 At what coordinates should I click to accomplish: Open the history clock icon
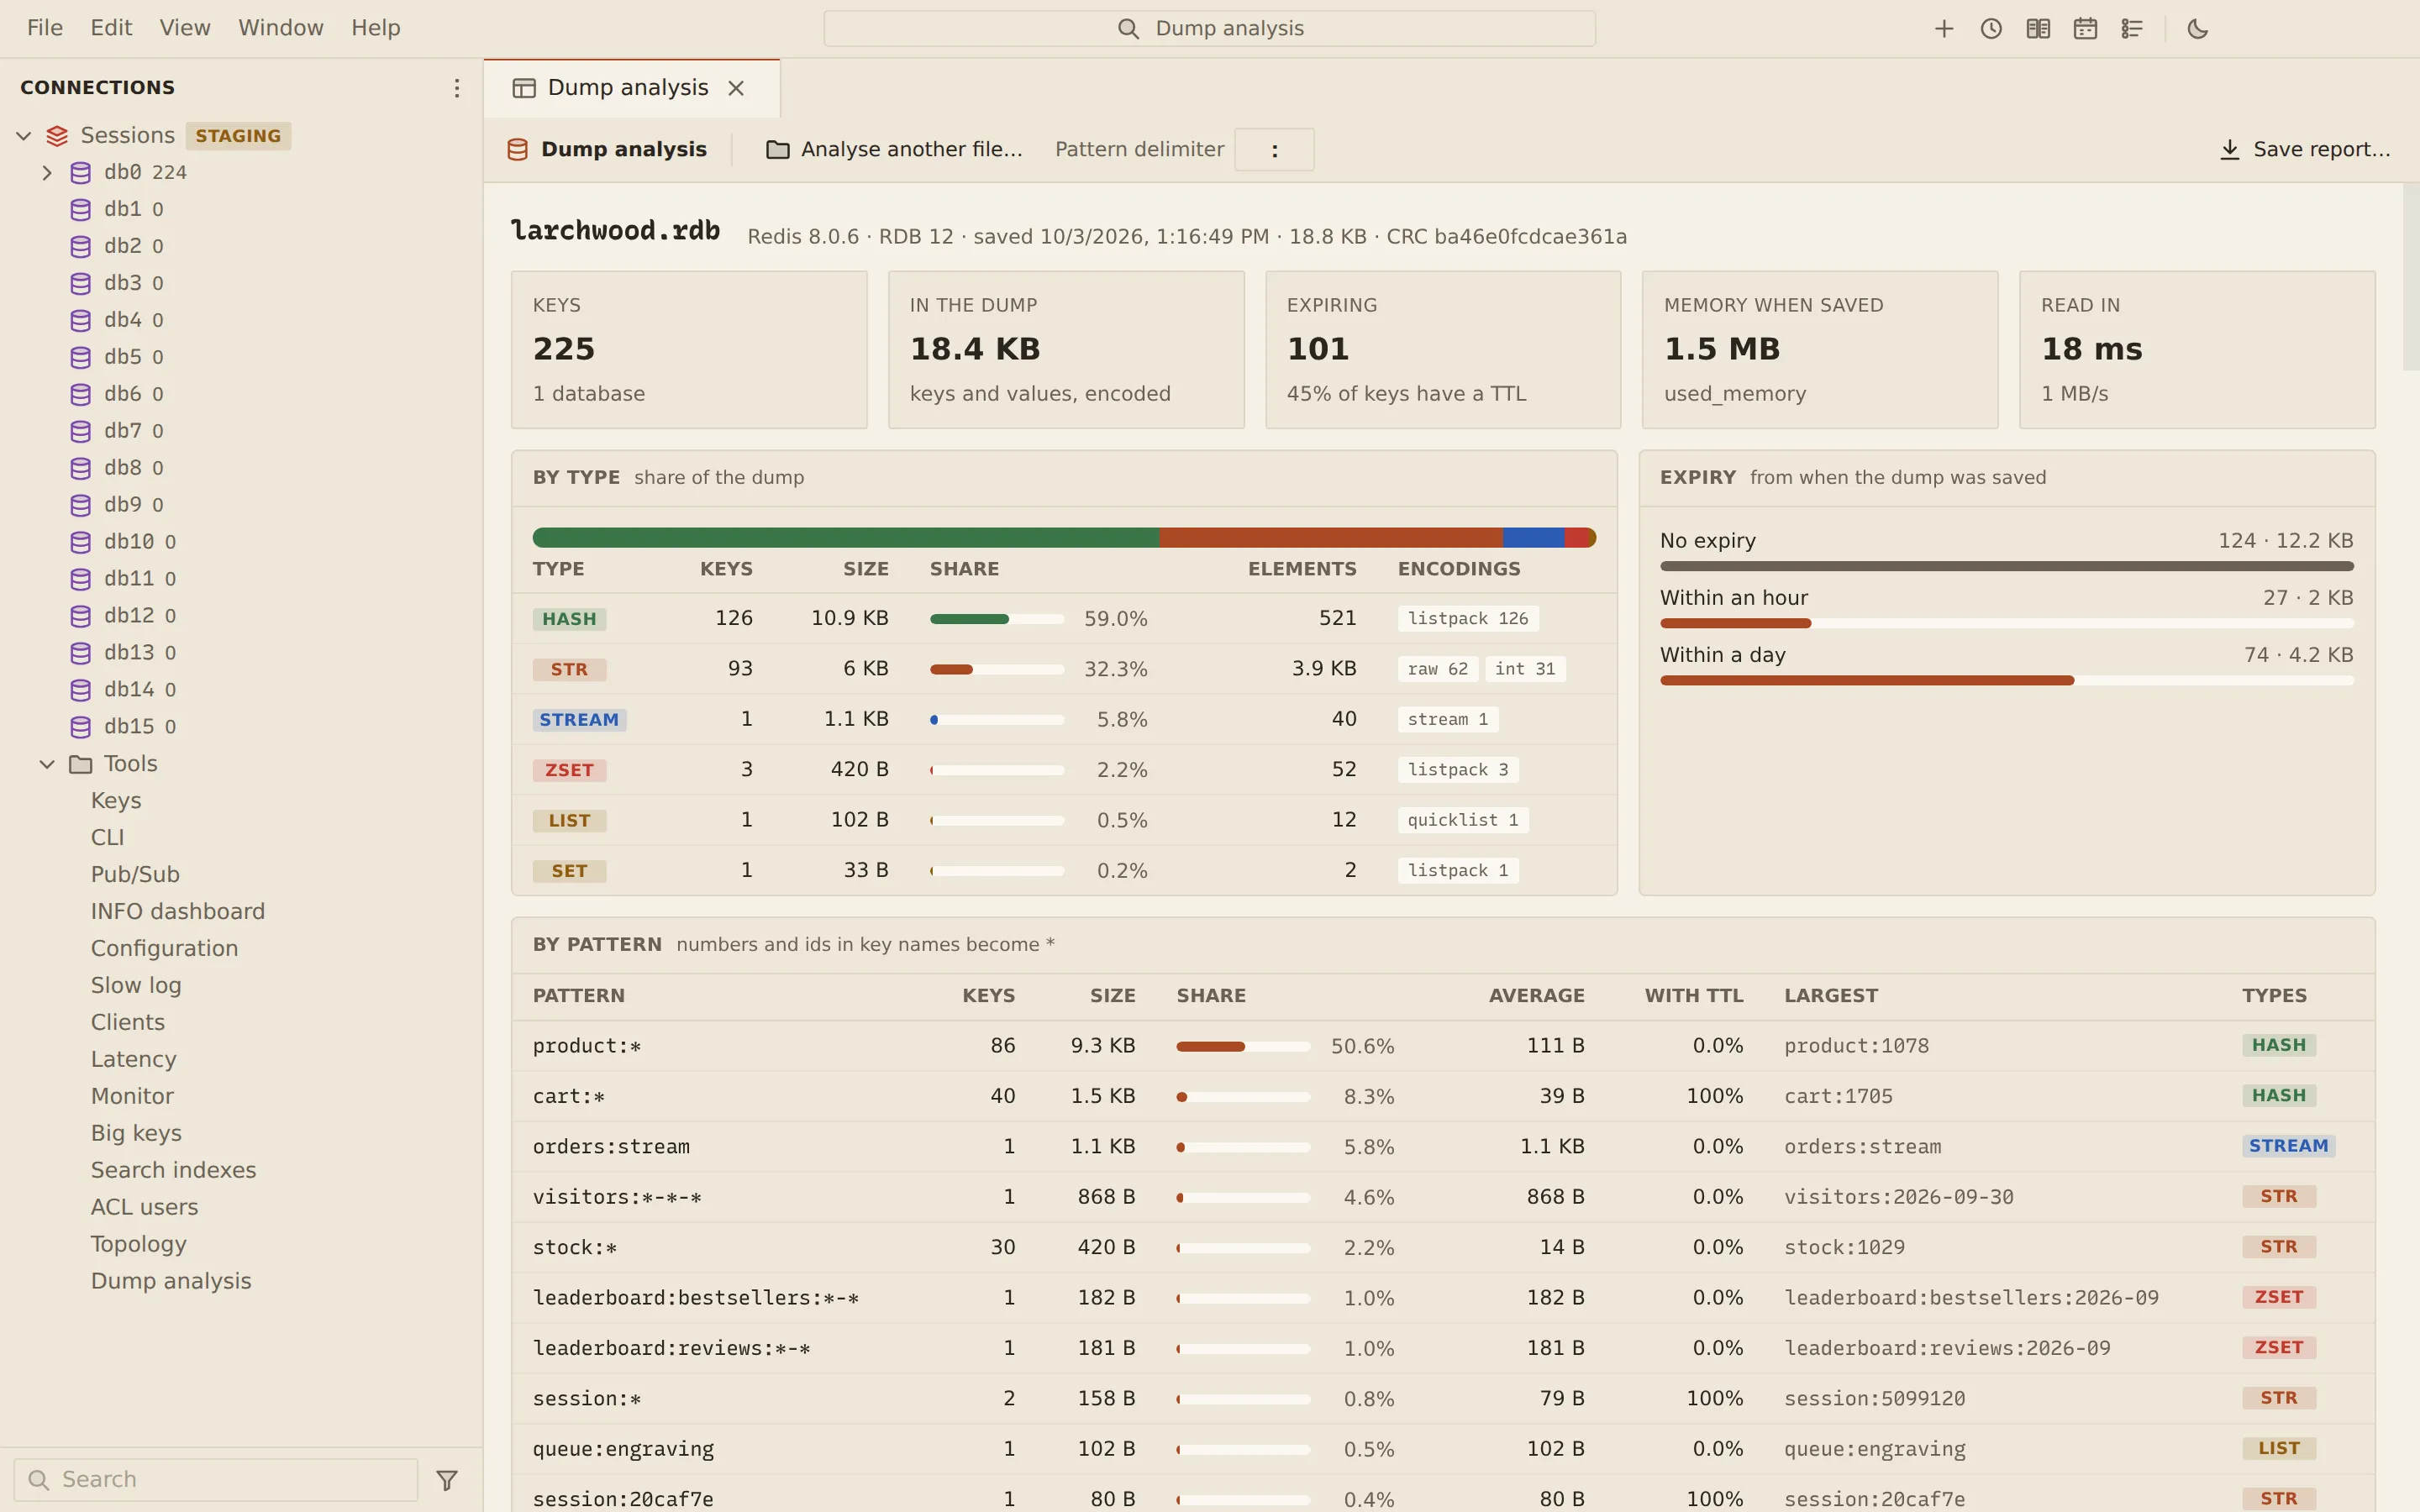point(1990,28)
